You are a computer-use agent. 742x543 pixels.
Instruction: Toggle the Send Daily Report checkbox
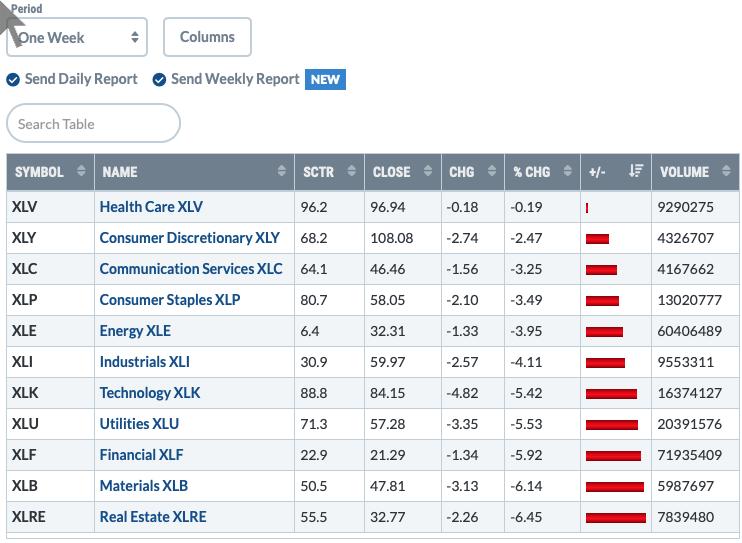(13, 80)
